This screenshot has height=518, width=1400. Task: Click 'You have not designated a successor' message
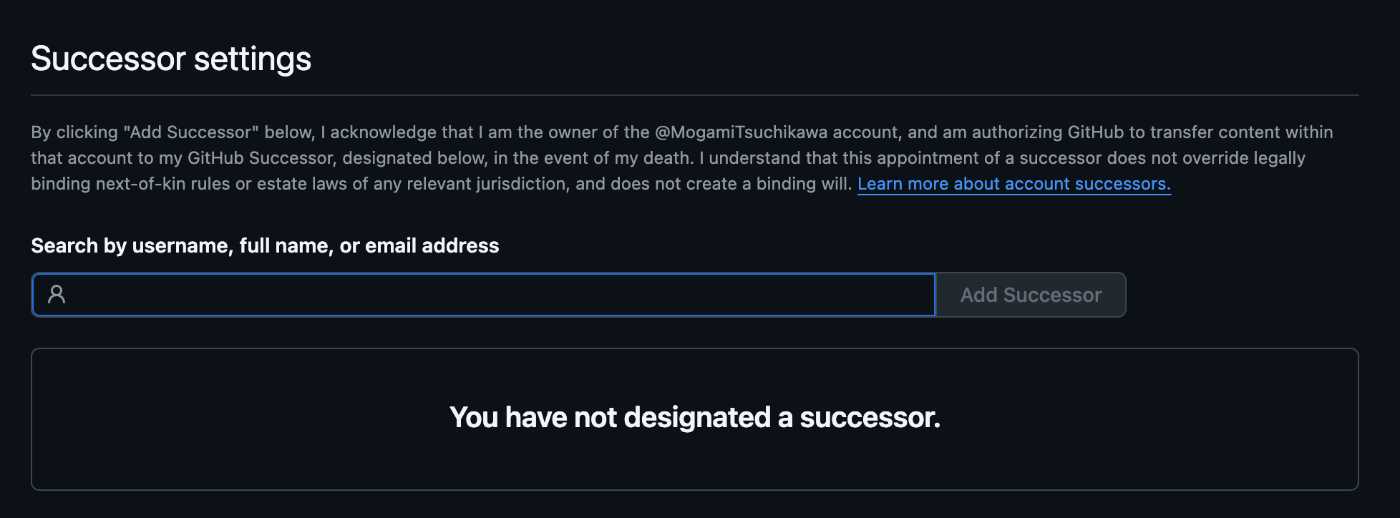[x=694, y=418]
